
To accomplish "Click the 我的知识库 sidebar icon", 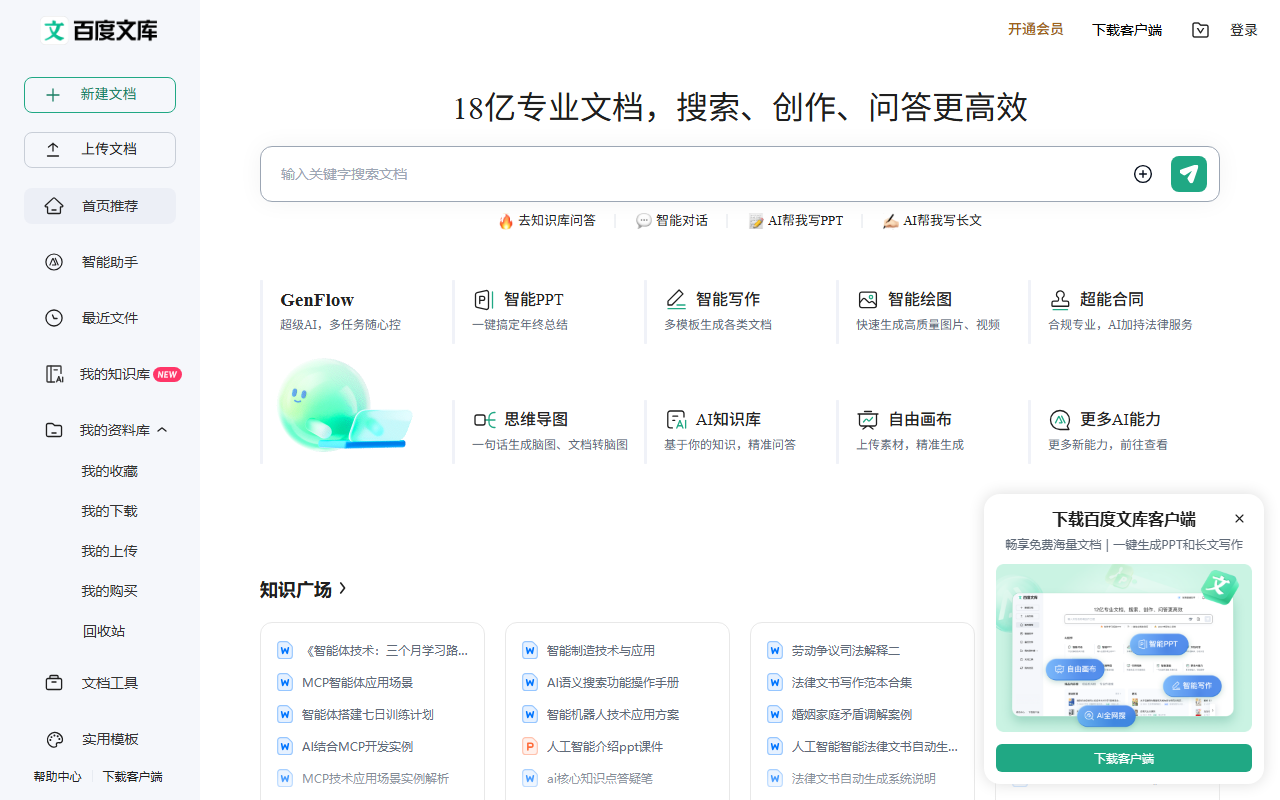I will pos(54,374).
